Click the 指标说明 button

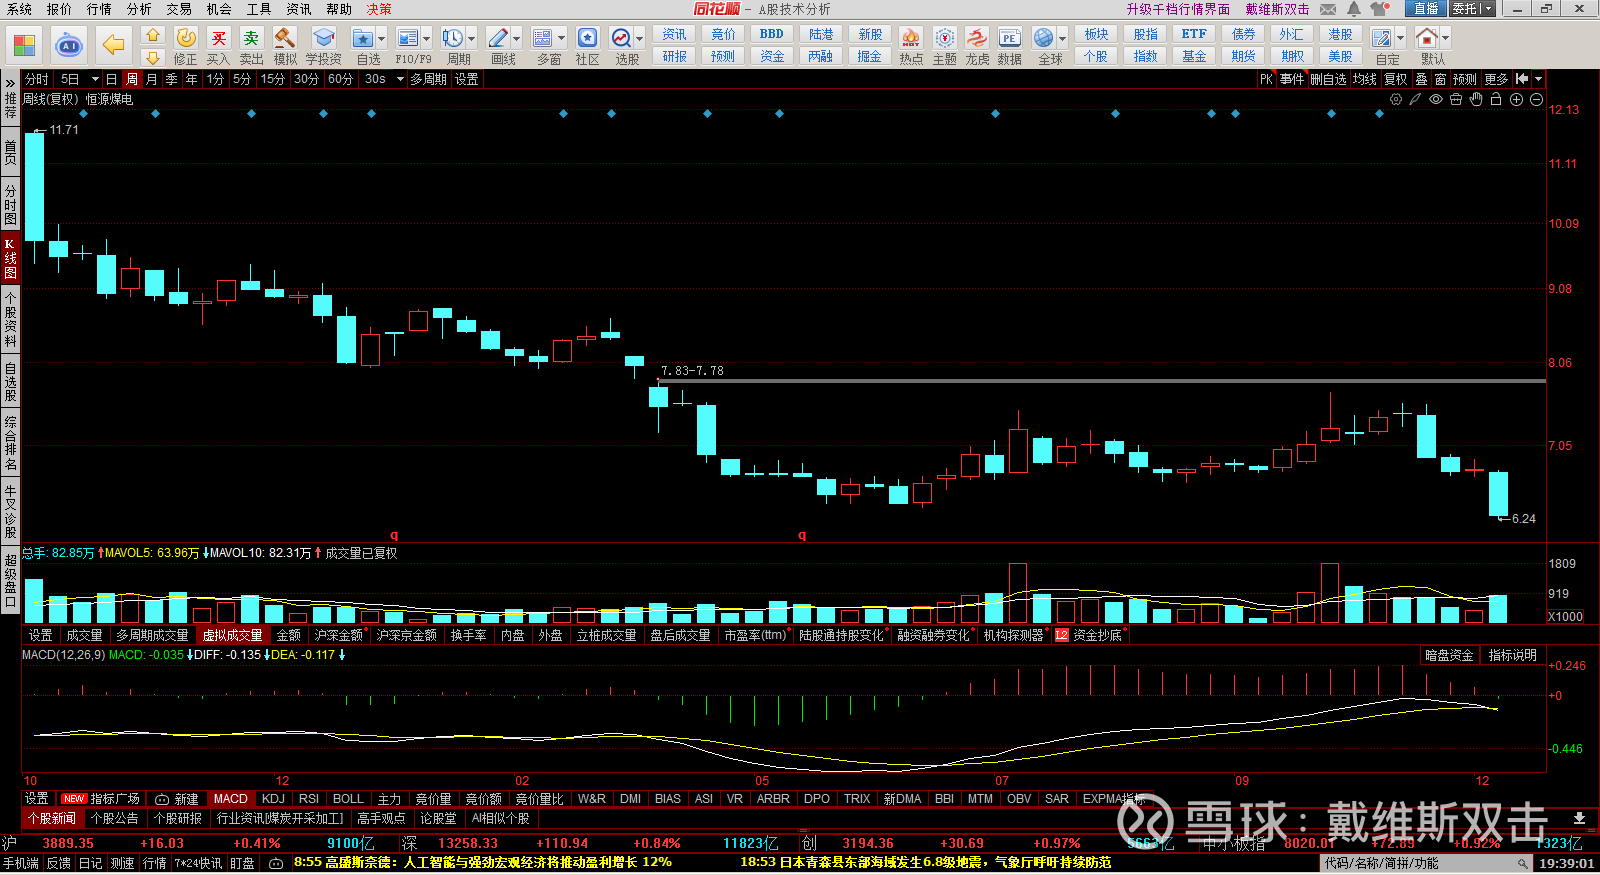(x=1512, y=655)
